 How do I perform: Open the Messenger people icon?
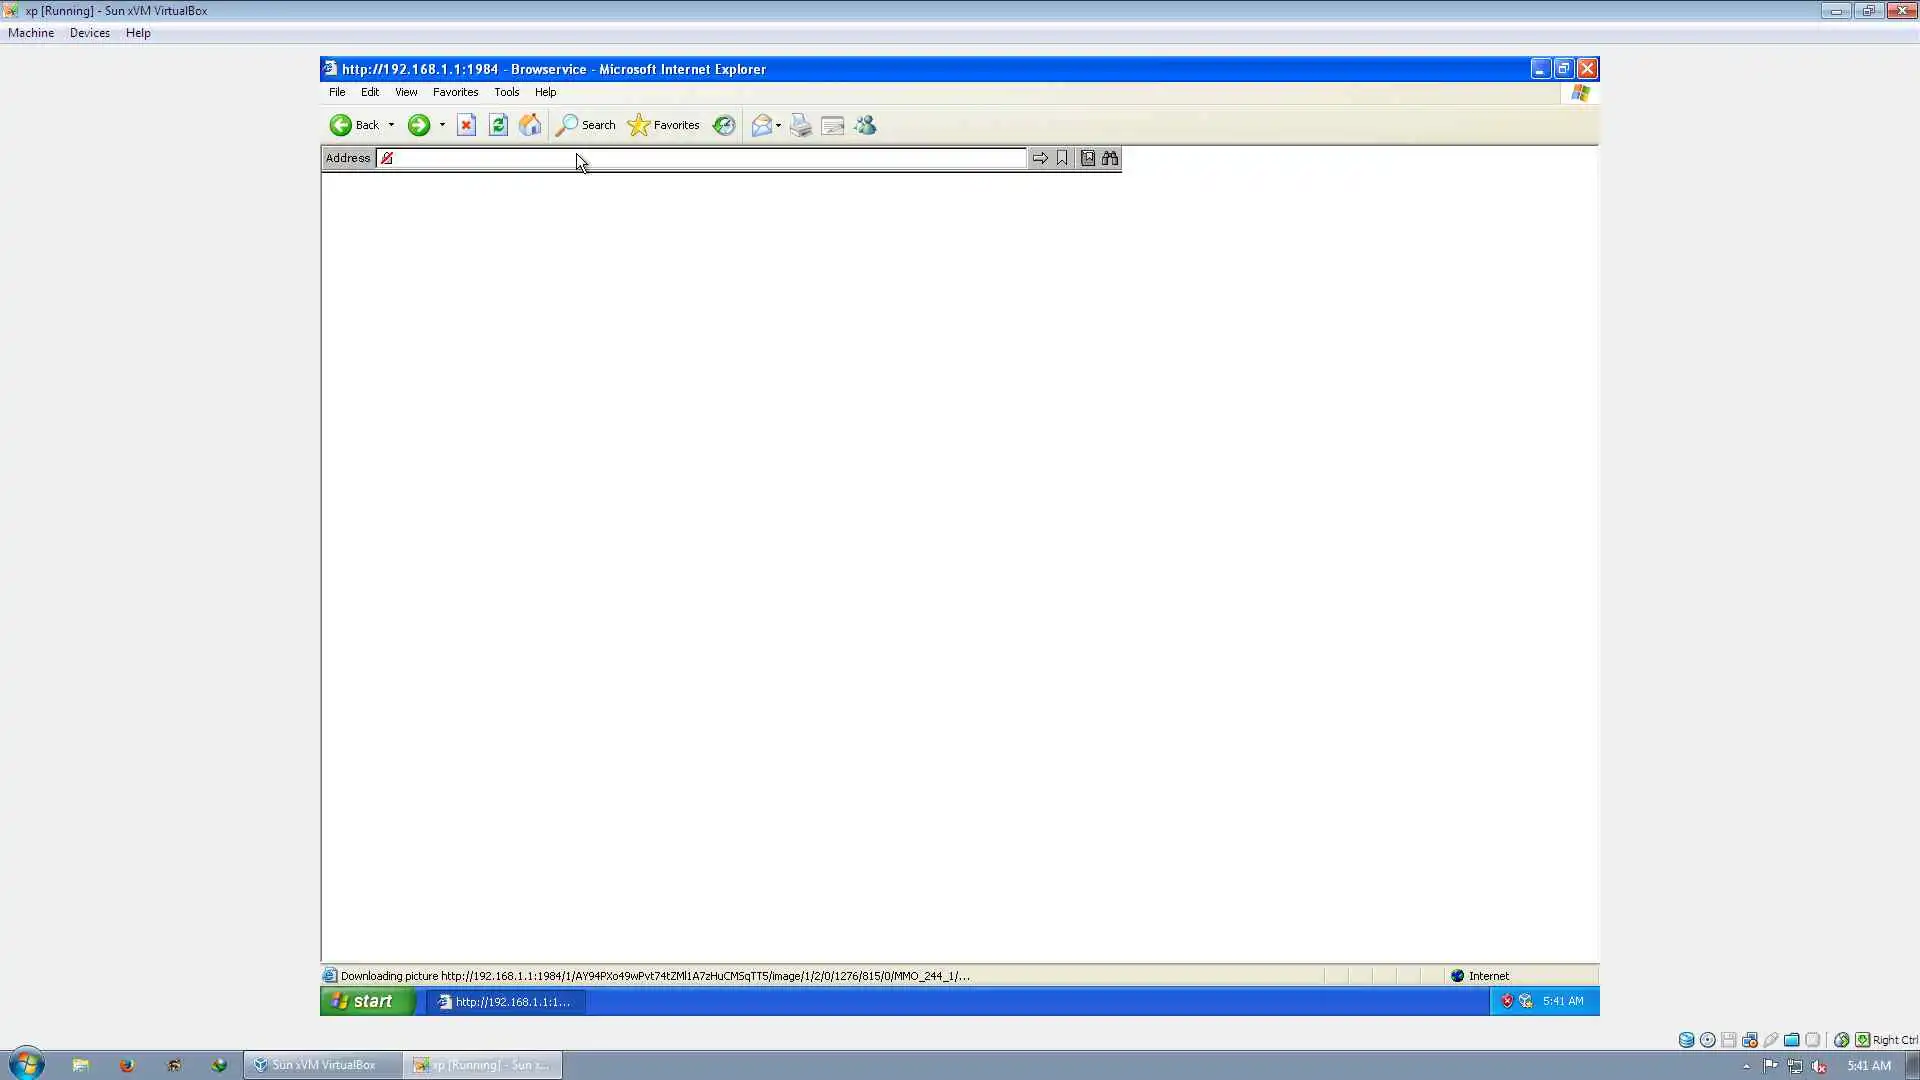pos(865,125)
